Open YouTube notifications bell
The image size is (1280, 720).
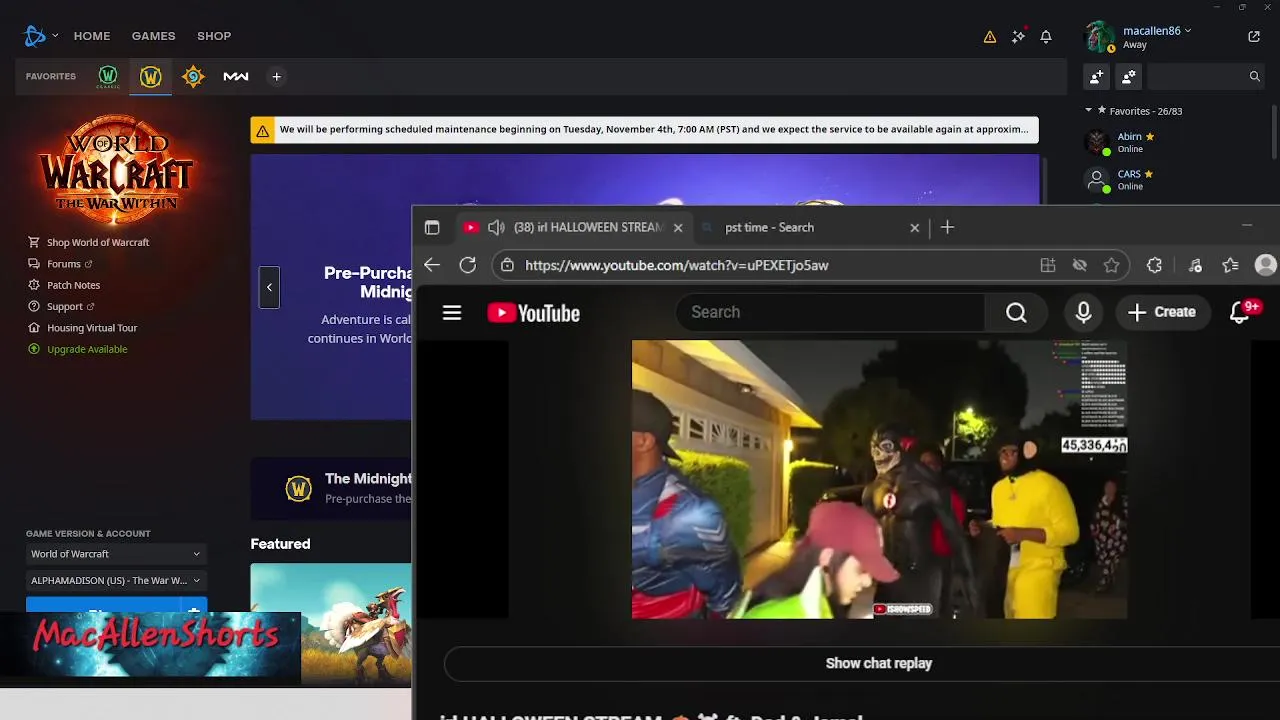[1240, 313]
